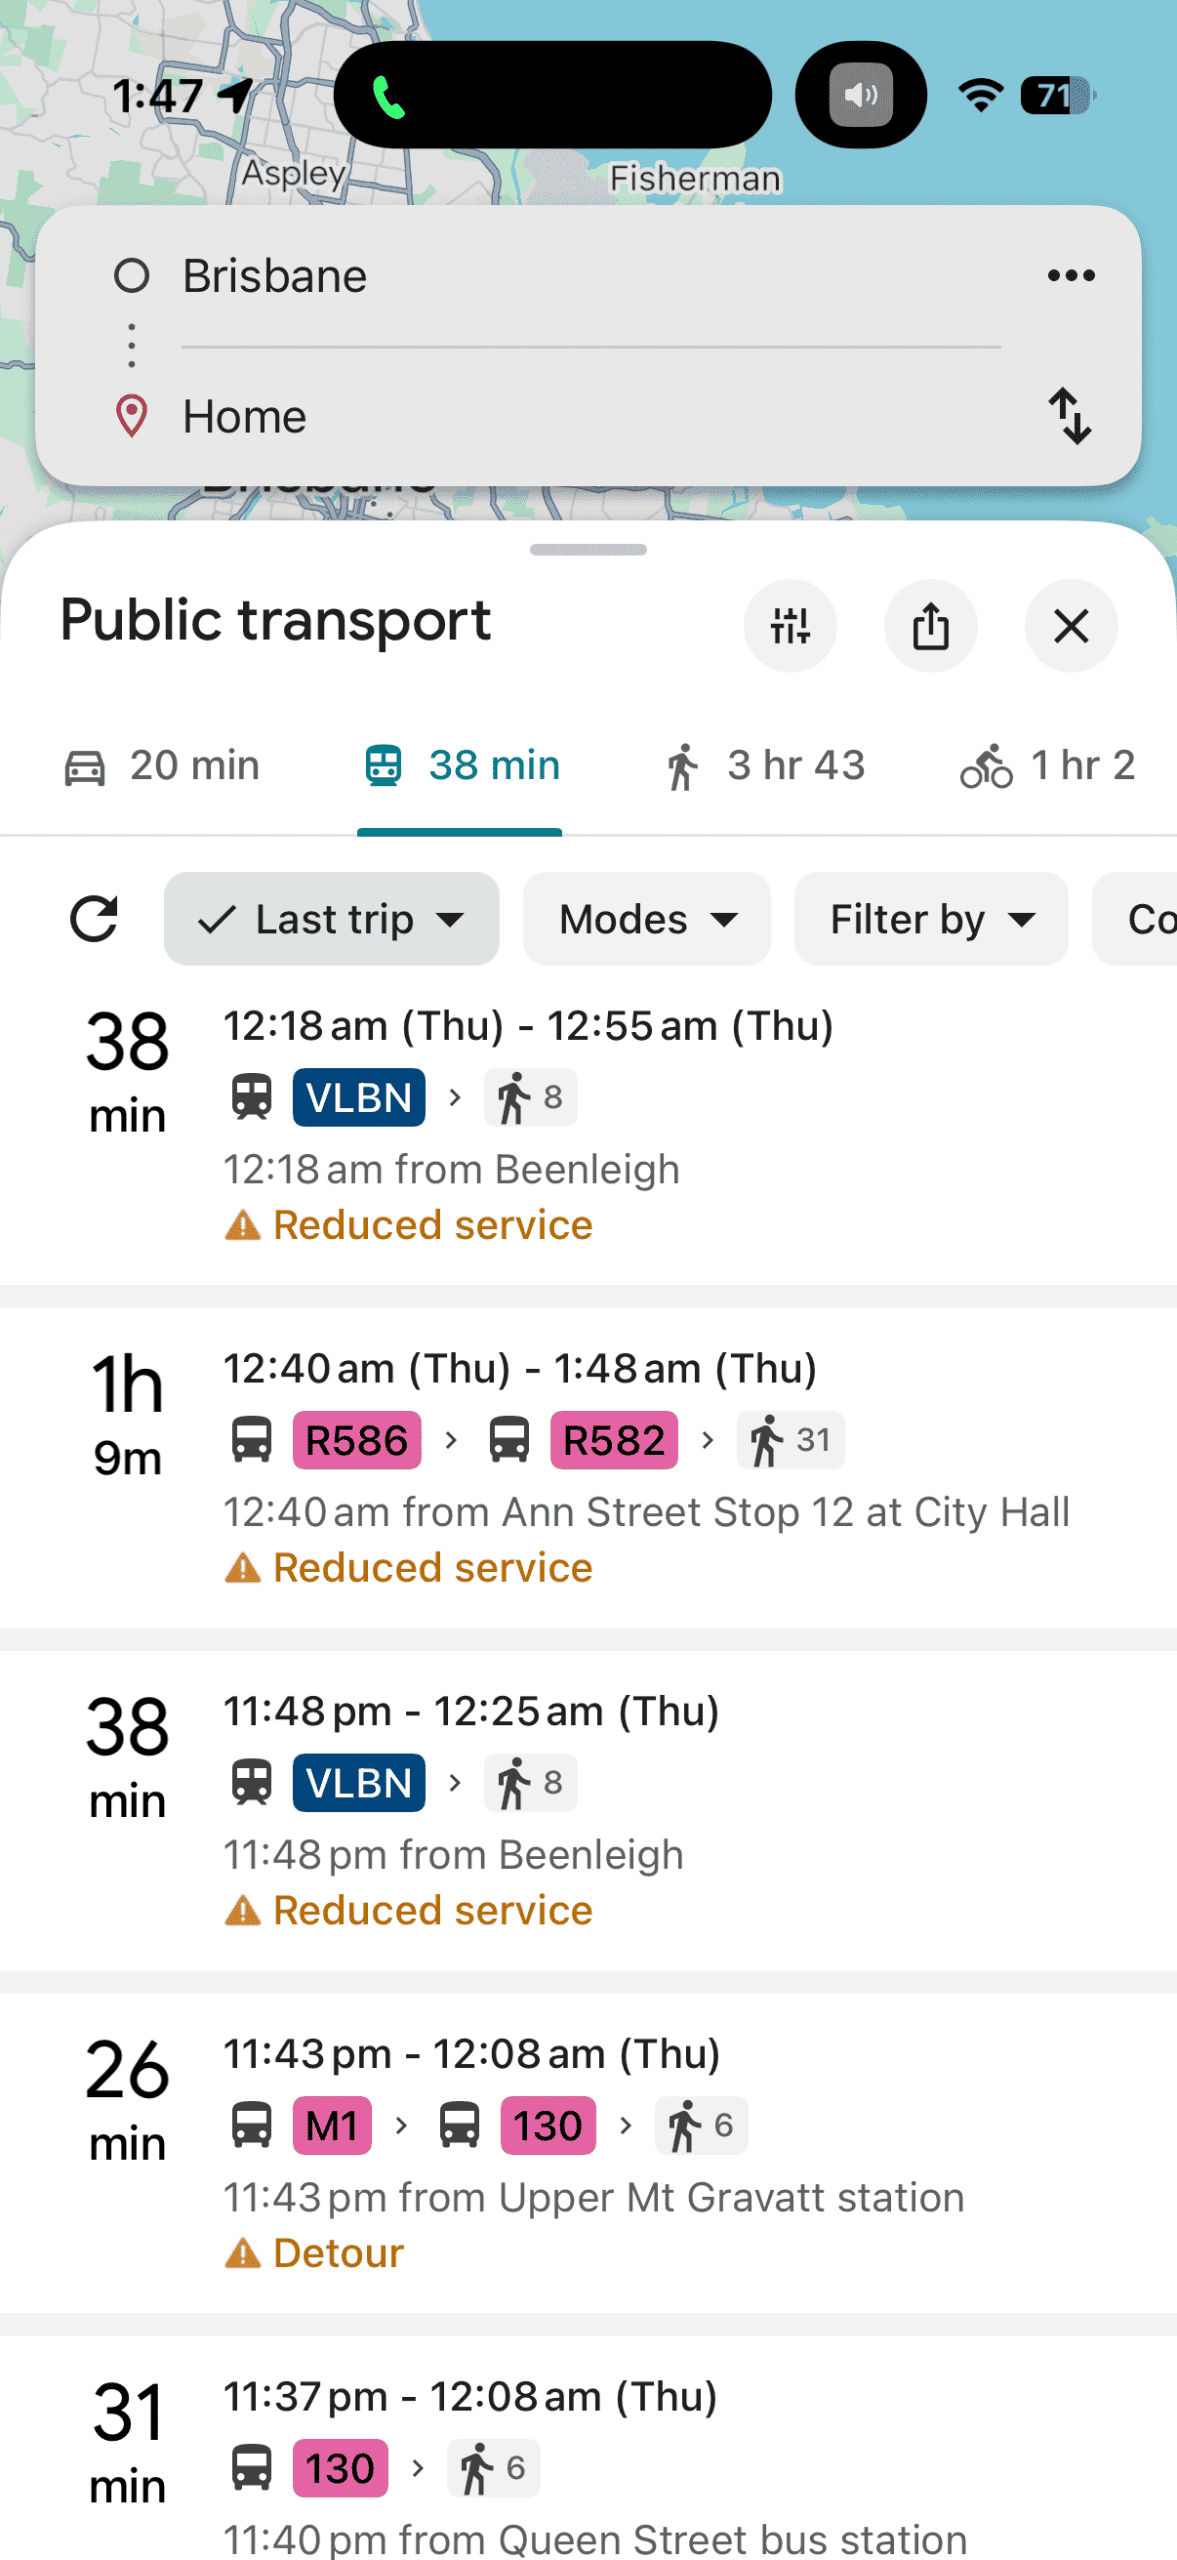The width and height of the screenshot is (1177, 2560).
Task: Open route options sliders icon
Action: pos(789,626)
